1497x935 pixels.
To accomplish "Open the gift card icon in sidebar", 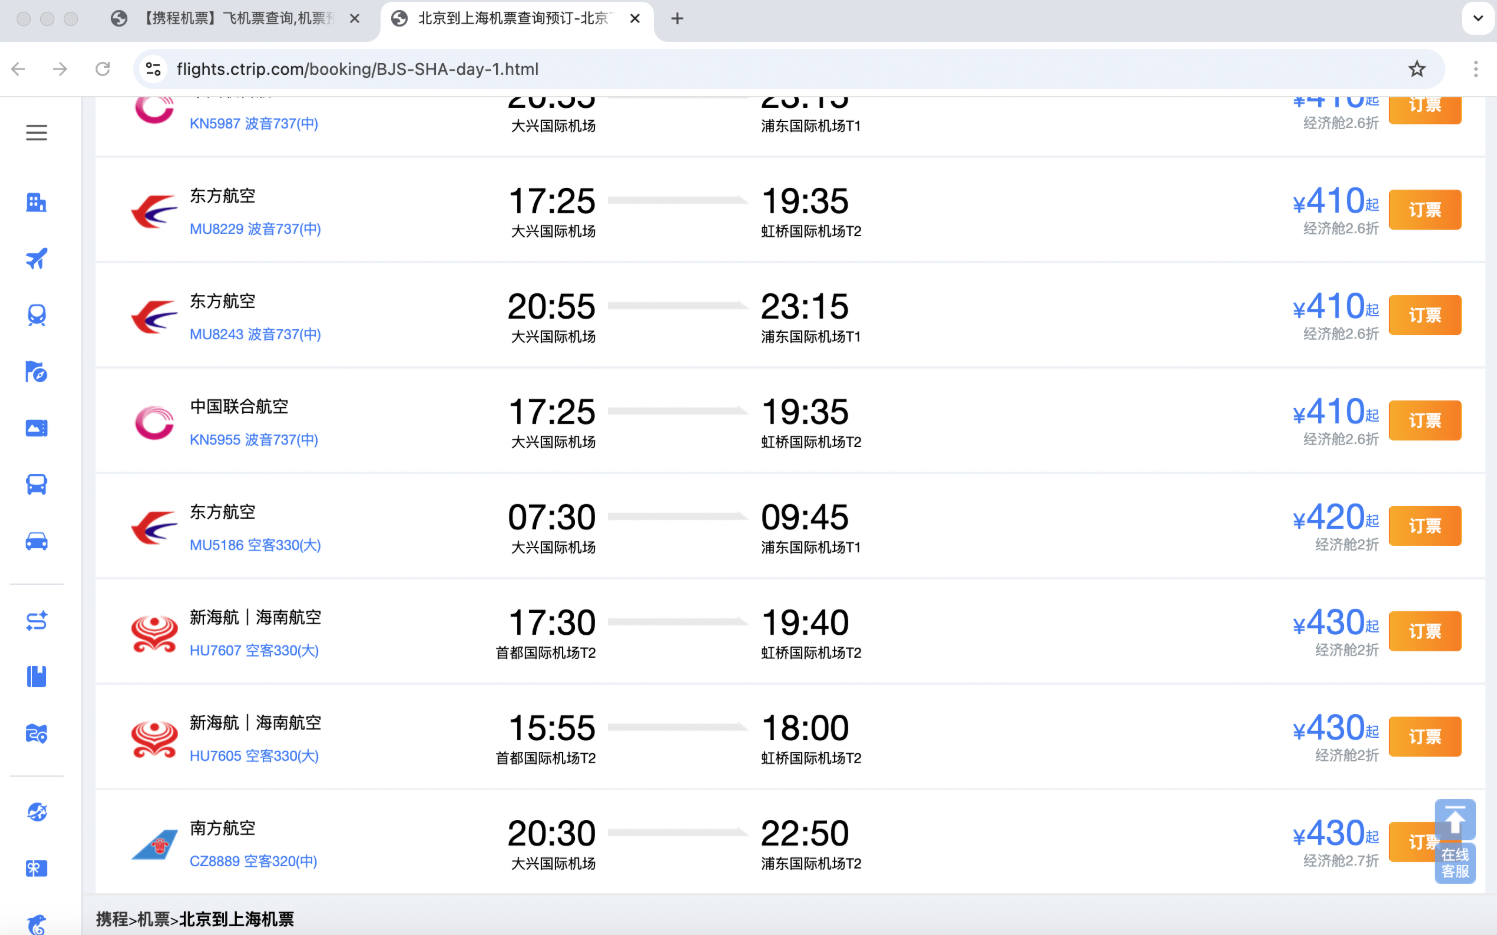I will [37, 868].
